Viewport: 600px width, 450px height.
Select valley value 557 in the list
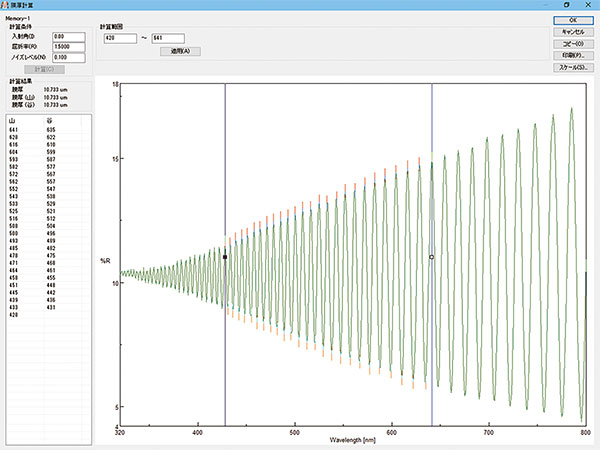[51, 182]
